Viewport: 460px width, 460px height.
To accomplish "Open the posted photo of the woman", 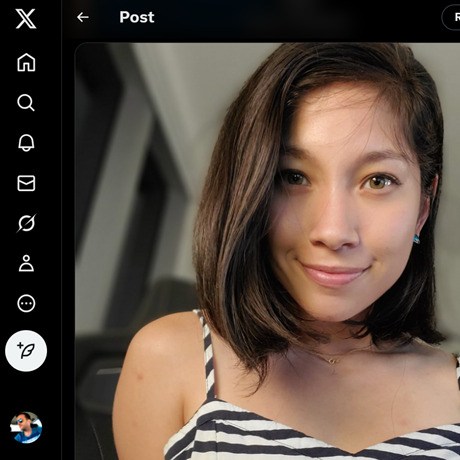I will pos(267,251).
